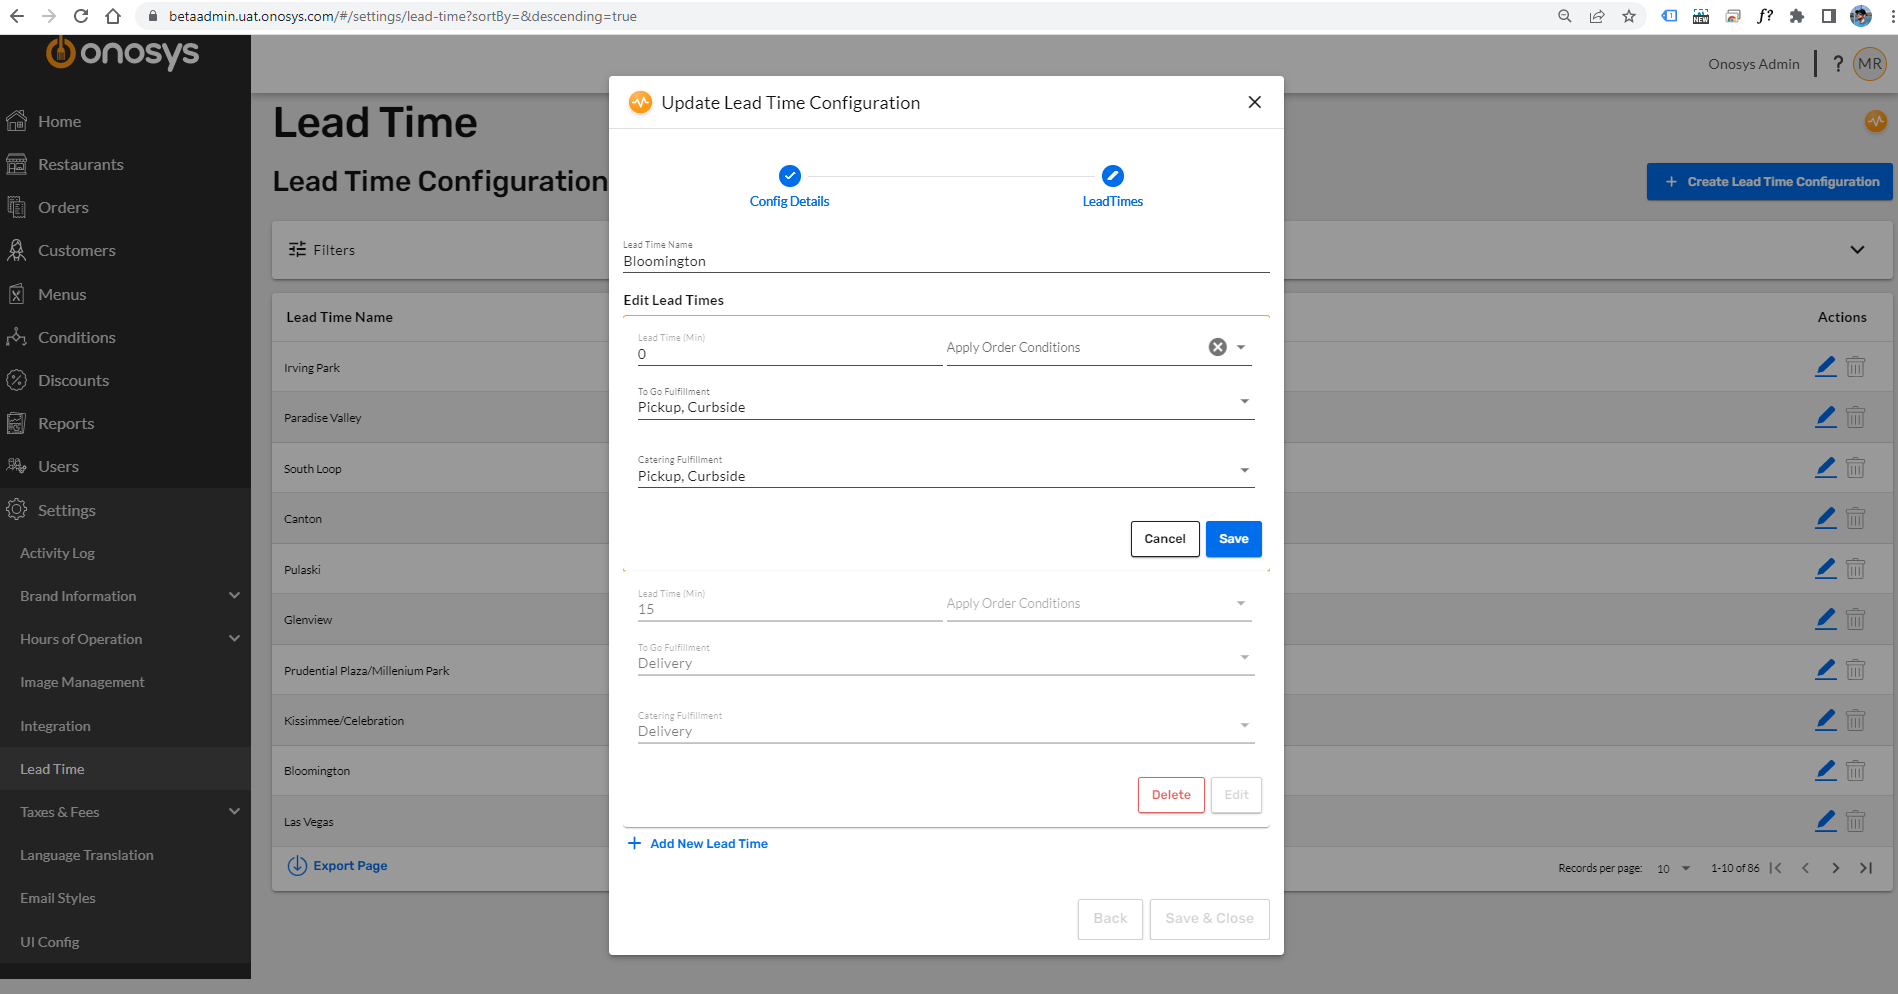This screenshot has height=994, width=1898.
Task: Open help with the question mark icon
Action: [1837, 63]
